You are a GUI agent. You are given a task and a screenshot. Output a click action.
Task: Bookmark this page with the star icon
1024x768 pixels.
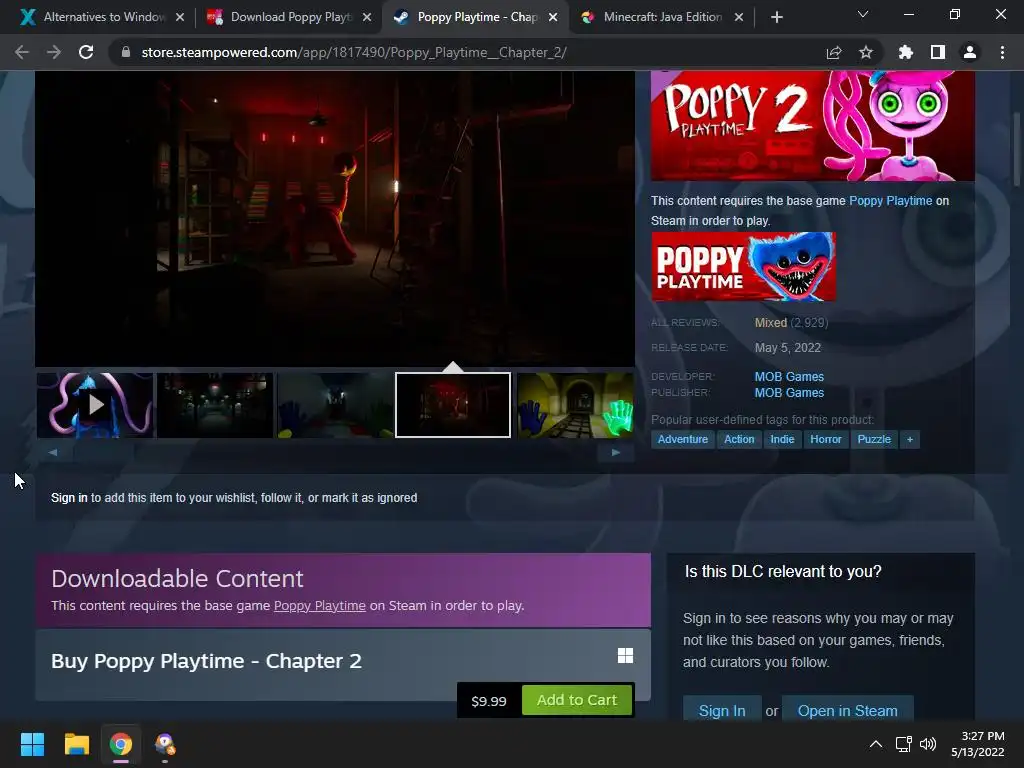click(x=865, y=52)
